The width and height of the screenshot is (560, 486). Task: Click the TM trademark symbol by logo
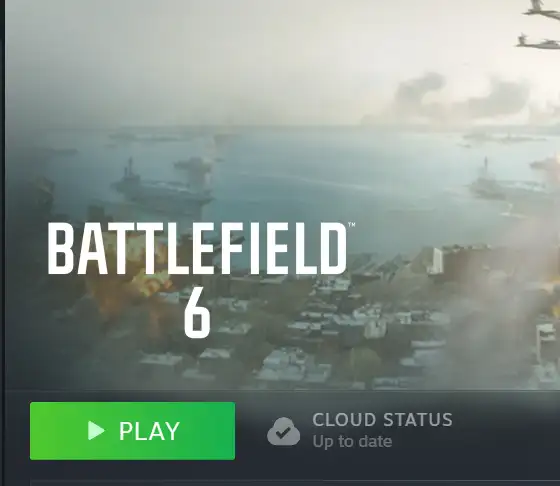[351, 225]
